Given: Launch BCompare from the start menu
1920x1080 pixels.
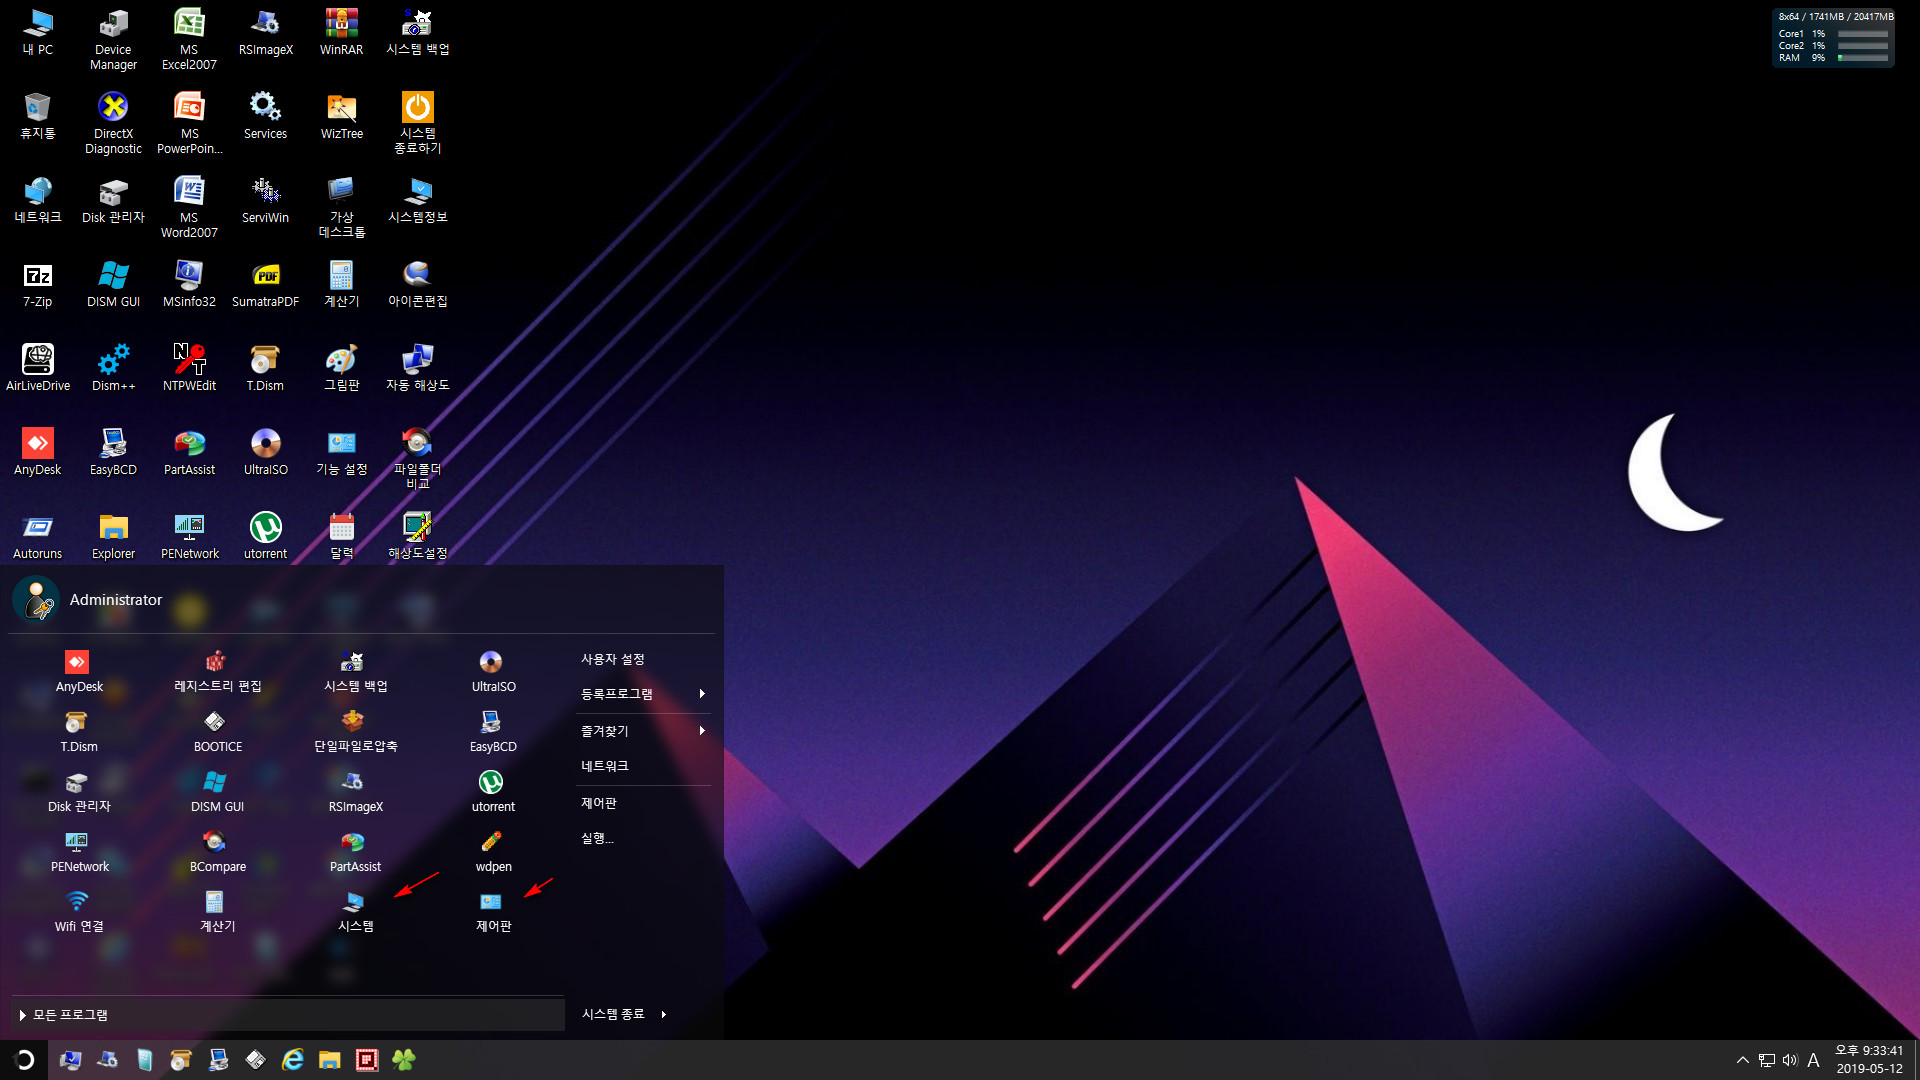Looking at the screenshot, I should coord(217,851).
